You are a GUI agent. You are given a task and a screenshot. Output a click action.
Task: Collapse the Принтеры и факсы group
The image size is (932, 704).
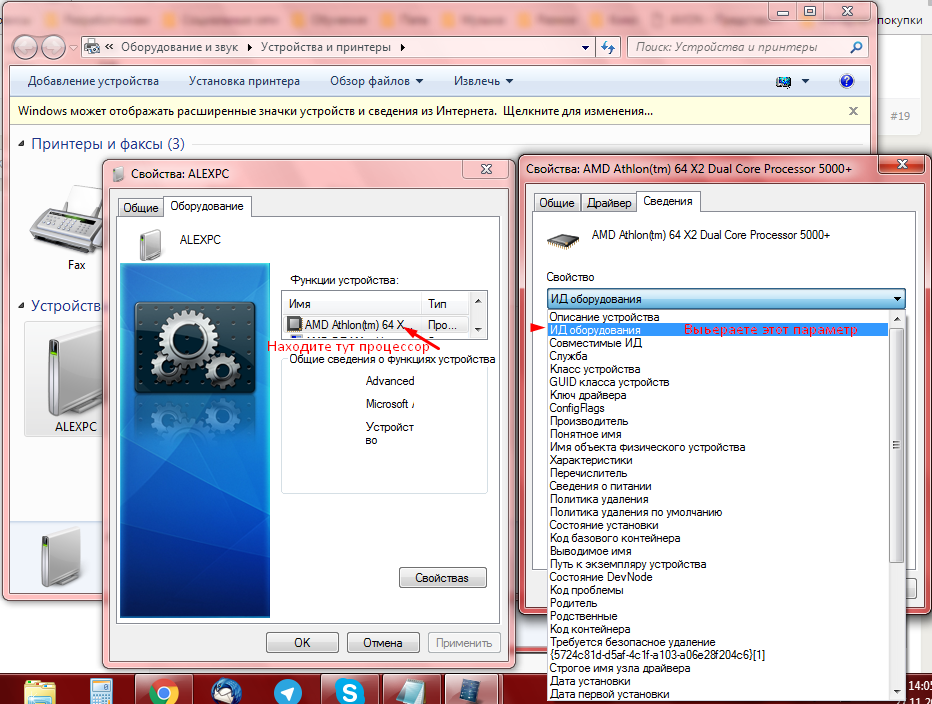21,144
